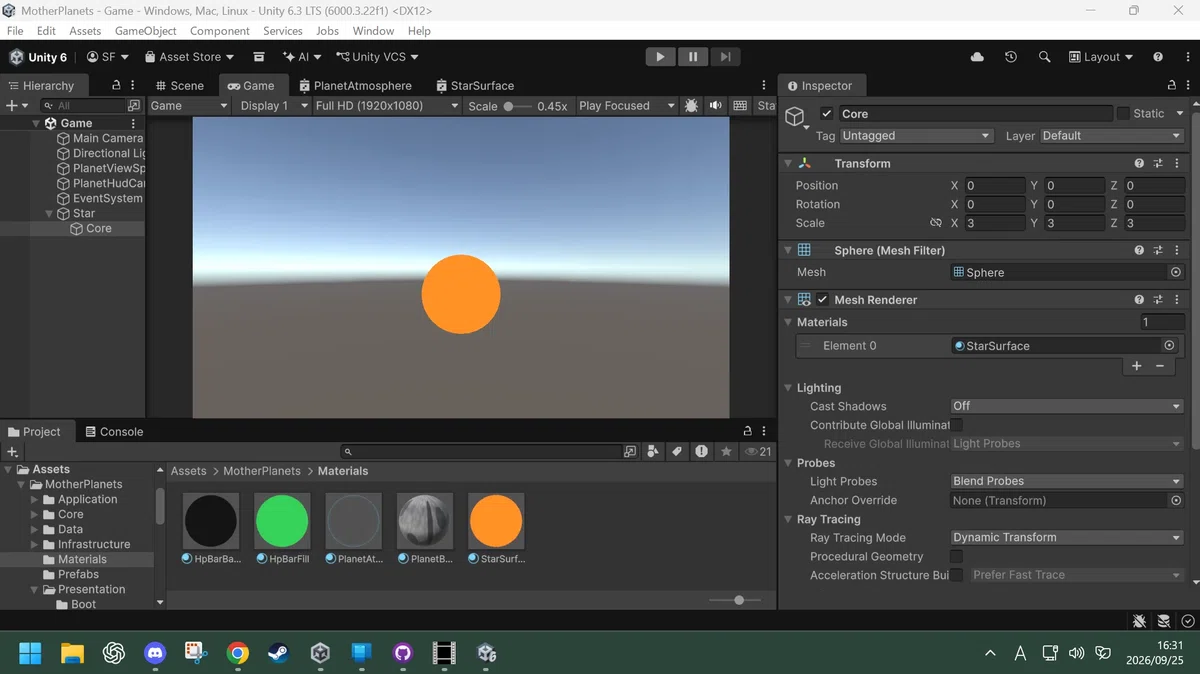The image size is (1200, 674).
Task: Lock the Inspector with the padlock icon
Action: [x=1172, y=85]
